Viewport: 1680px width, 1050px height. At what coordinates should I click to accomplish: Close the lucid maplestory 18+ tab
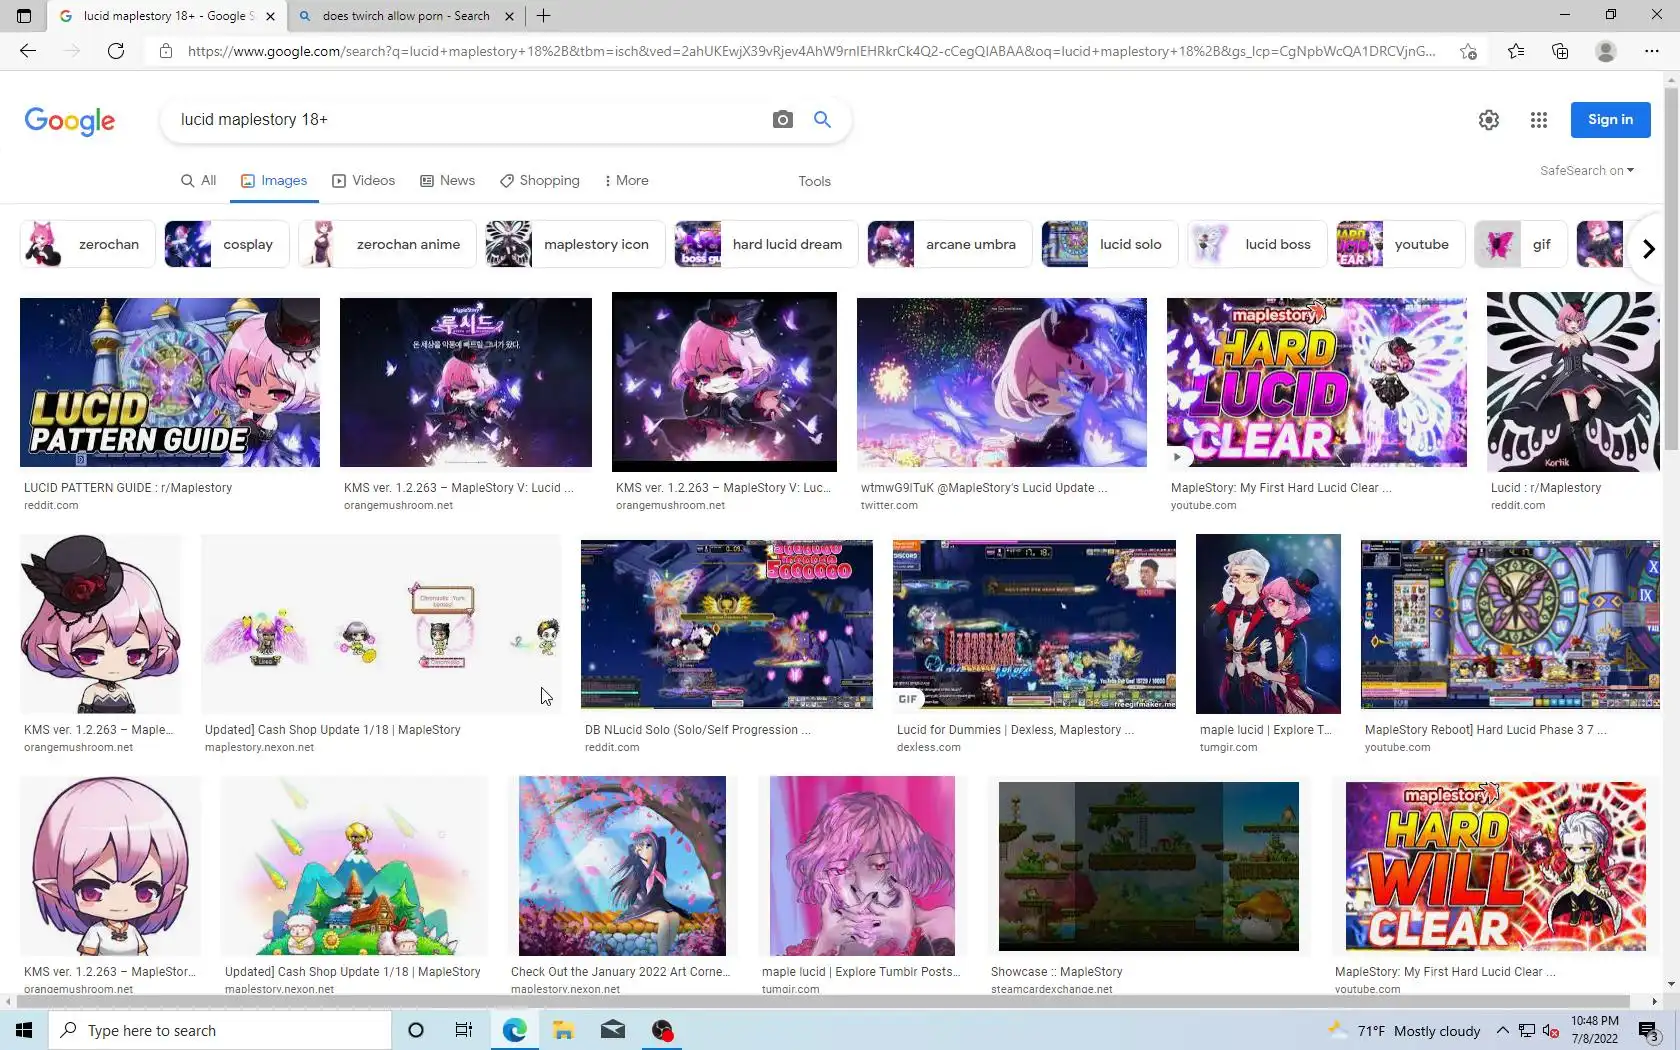[x=270, y=16]
